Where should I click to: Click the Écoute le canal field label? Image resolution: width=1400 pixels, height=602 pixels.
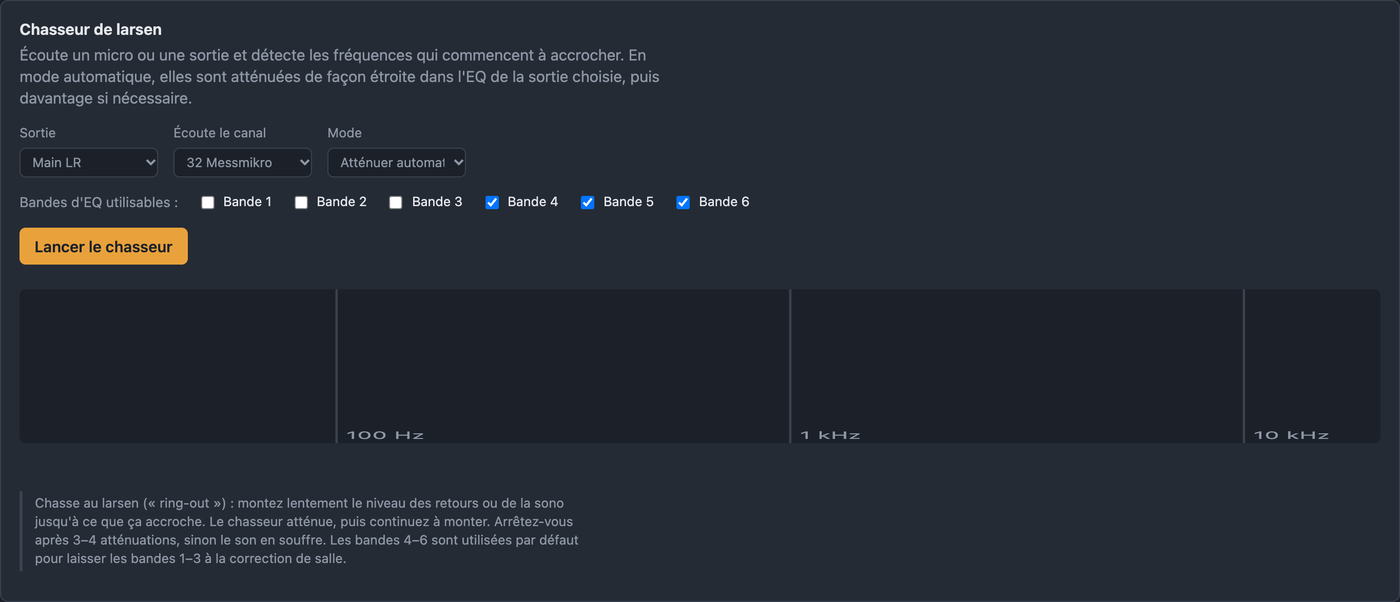(220, 133)
